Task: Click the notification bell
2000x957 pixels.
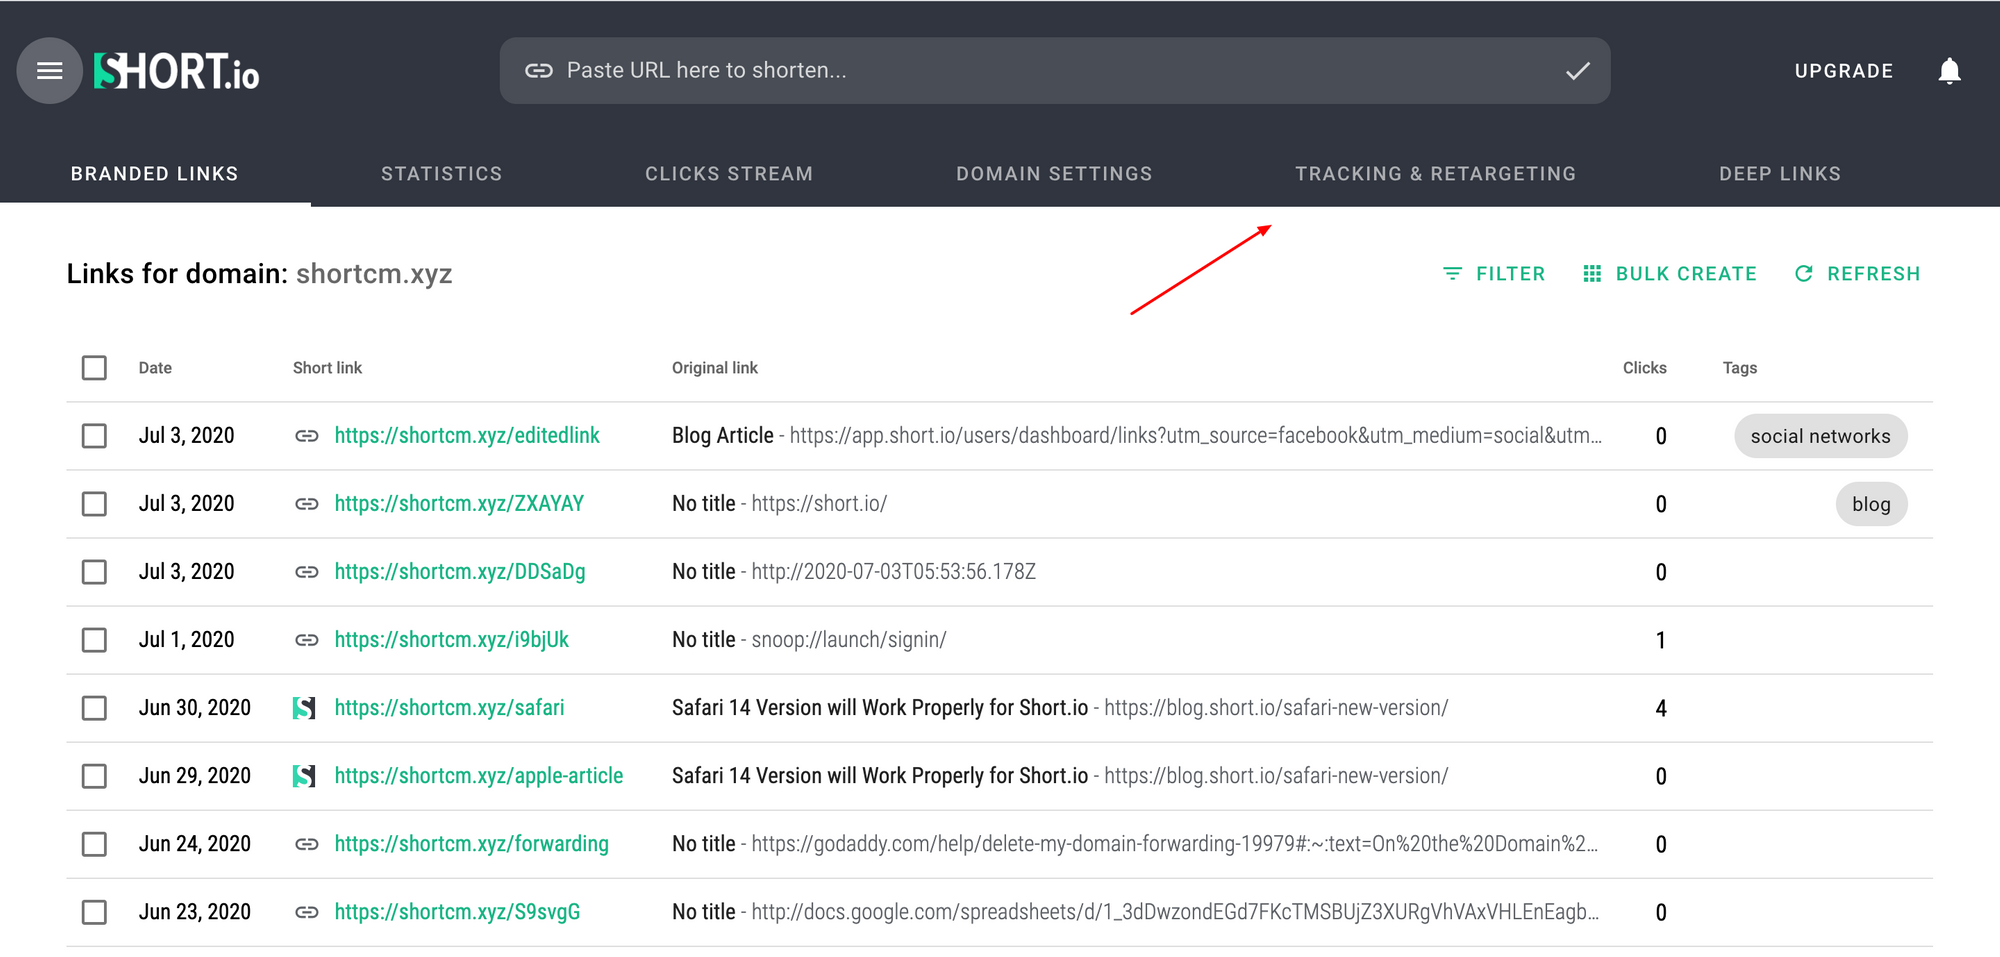Action: 1948,71
